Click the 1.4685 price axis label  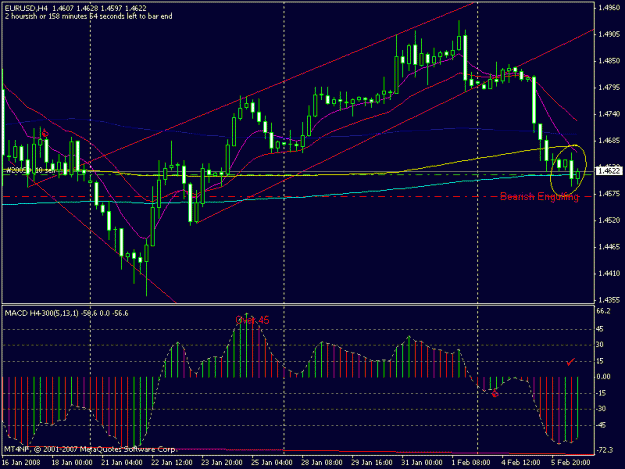[x=609, y=141]
